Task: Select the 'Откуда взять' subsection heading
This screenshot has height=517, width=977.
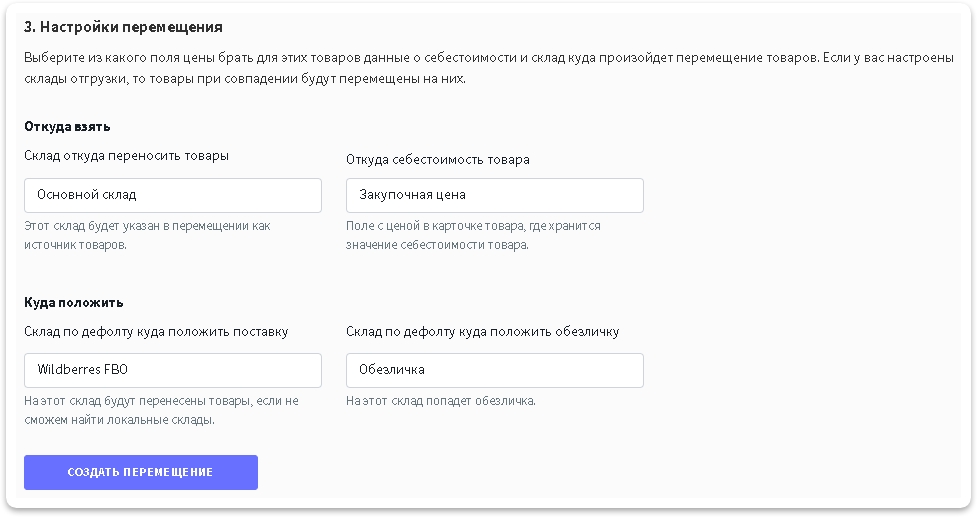Action: tap(67, 127)
